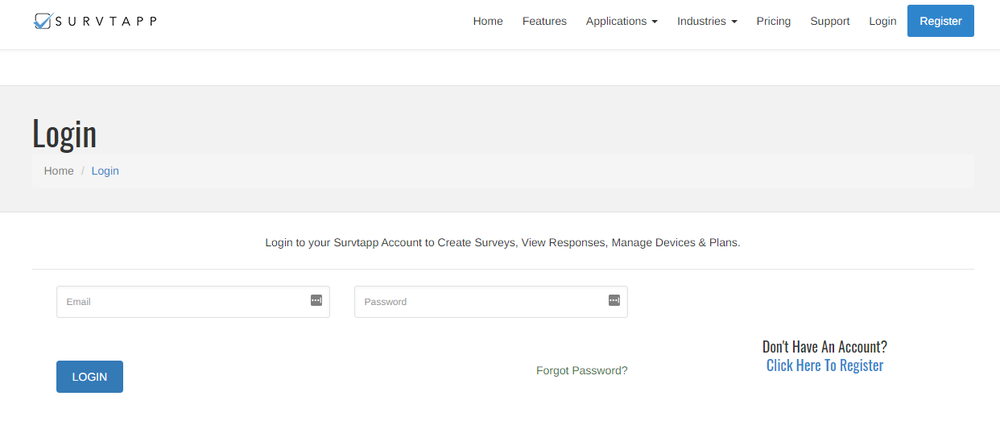Open the Applications dropdown menu
The height and width of the screenshot is (437, 1000).
[x=621, y=21]
